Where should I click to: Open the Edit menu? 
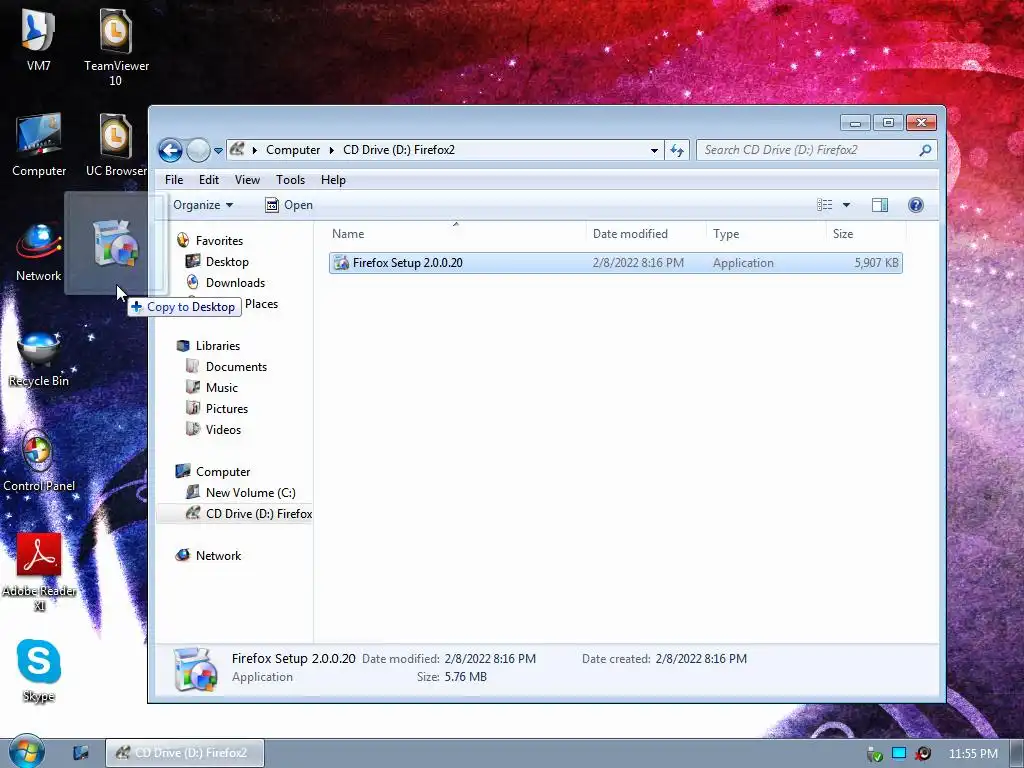(x=209, y=180)
